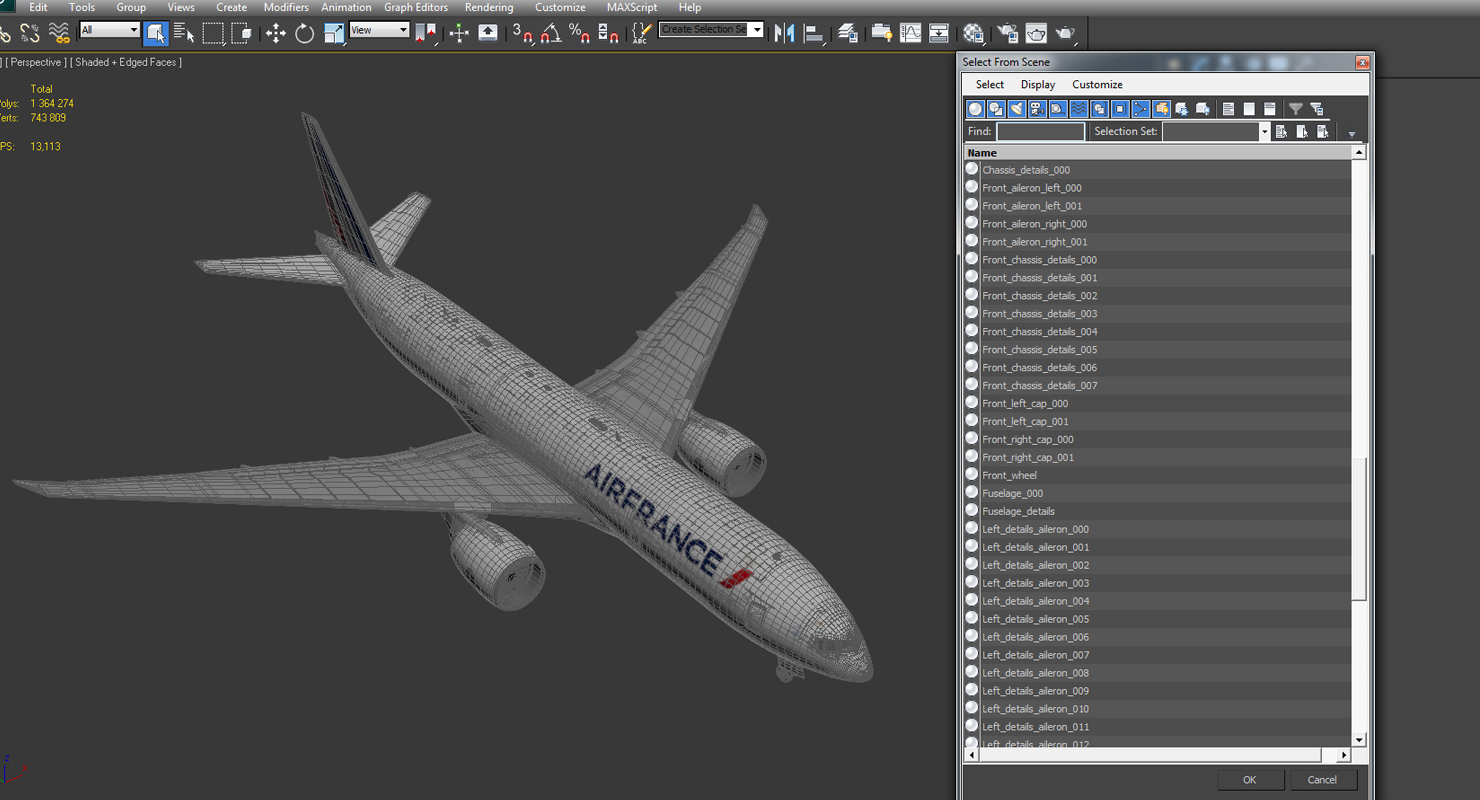1480x800 pixels.
Task: Open the reference coordinate 'View' dropdown
Action: click(x=379, y=30)
